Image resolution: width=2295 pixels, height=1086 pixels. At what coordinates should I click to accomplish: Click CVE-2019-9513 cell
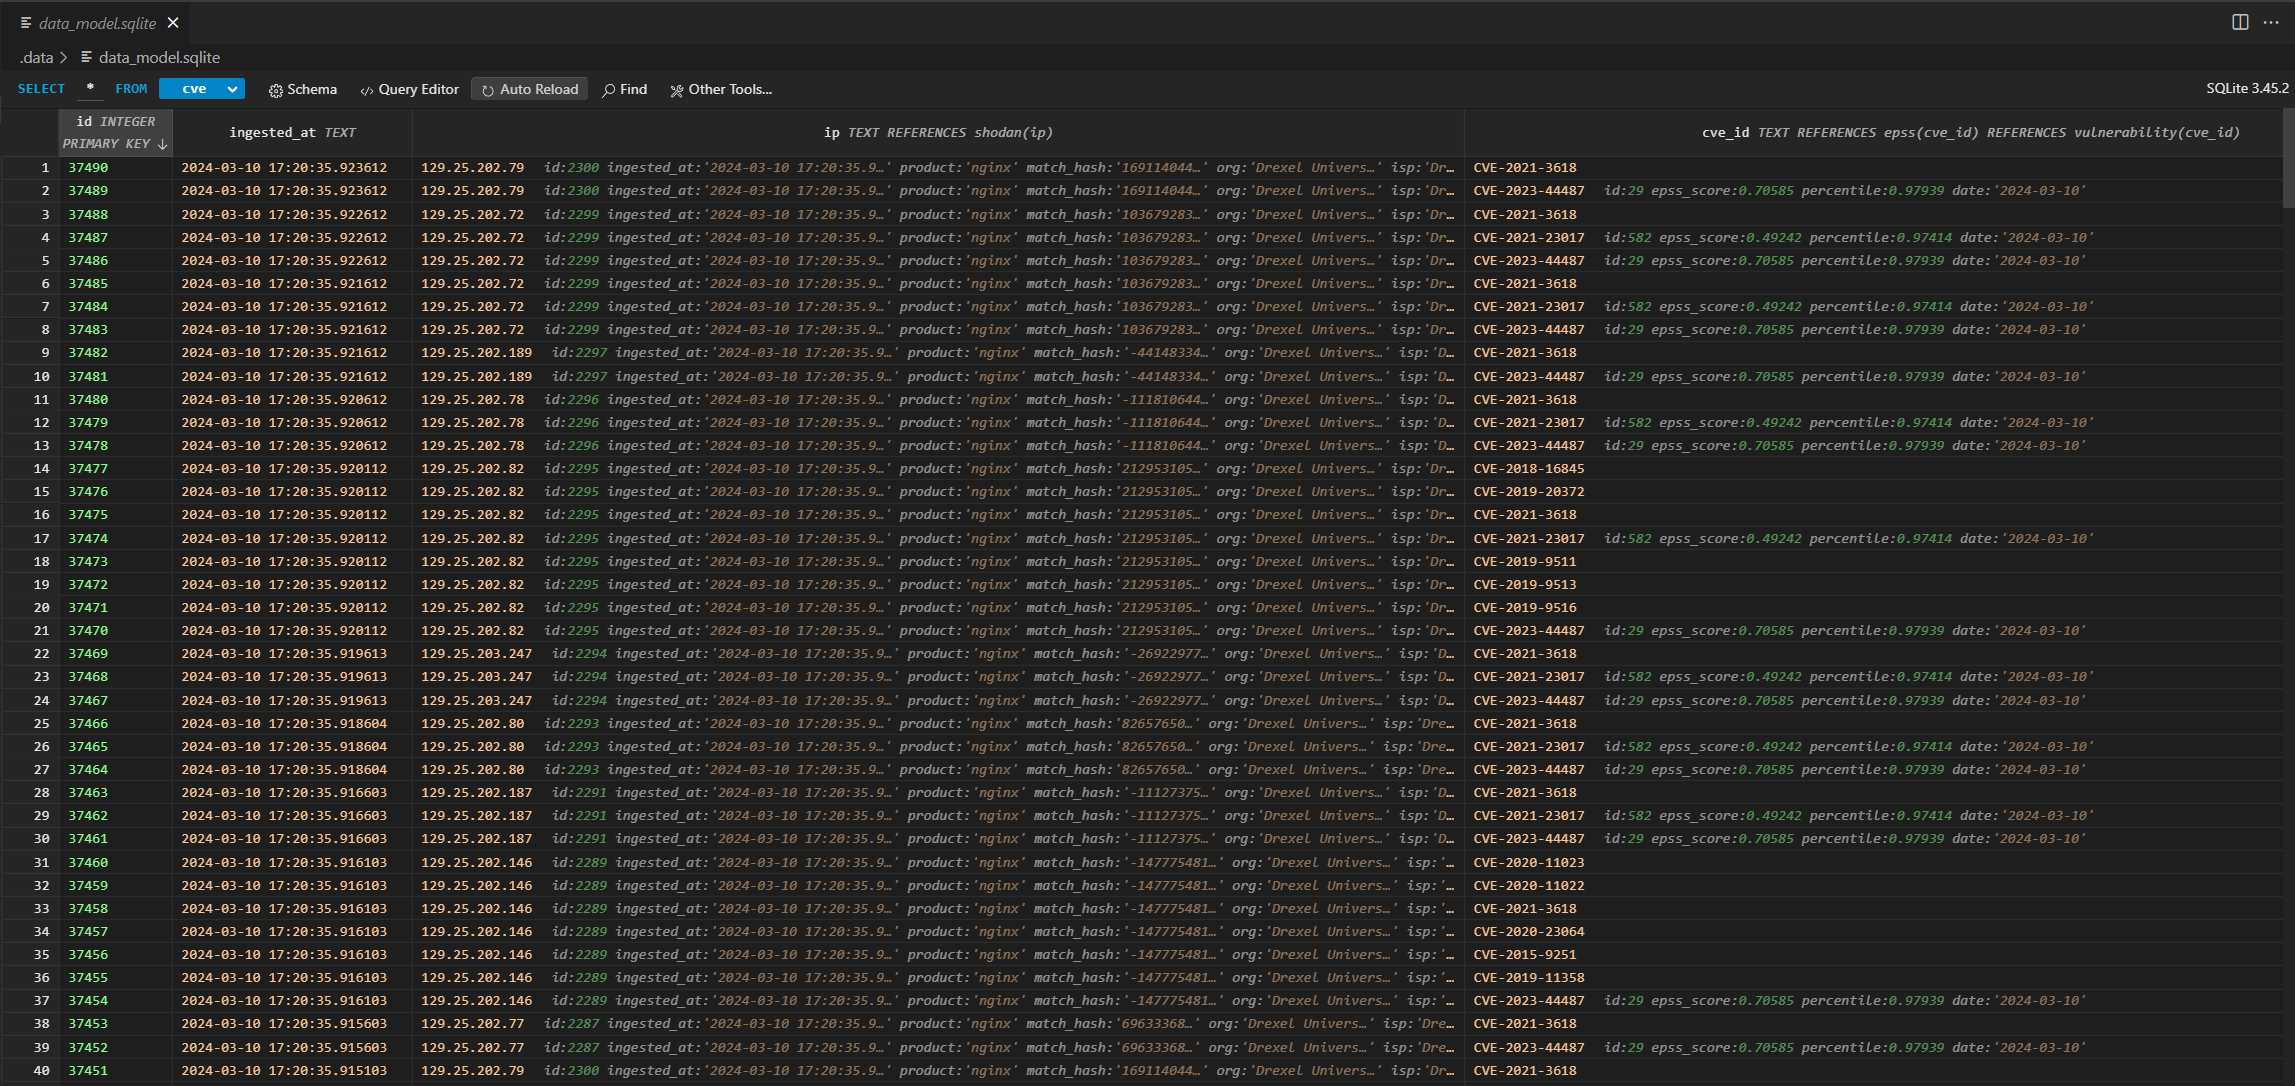(1524, 584)
